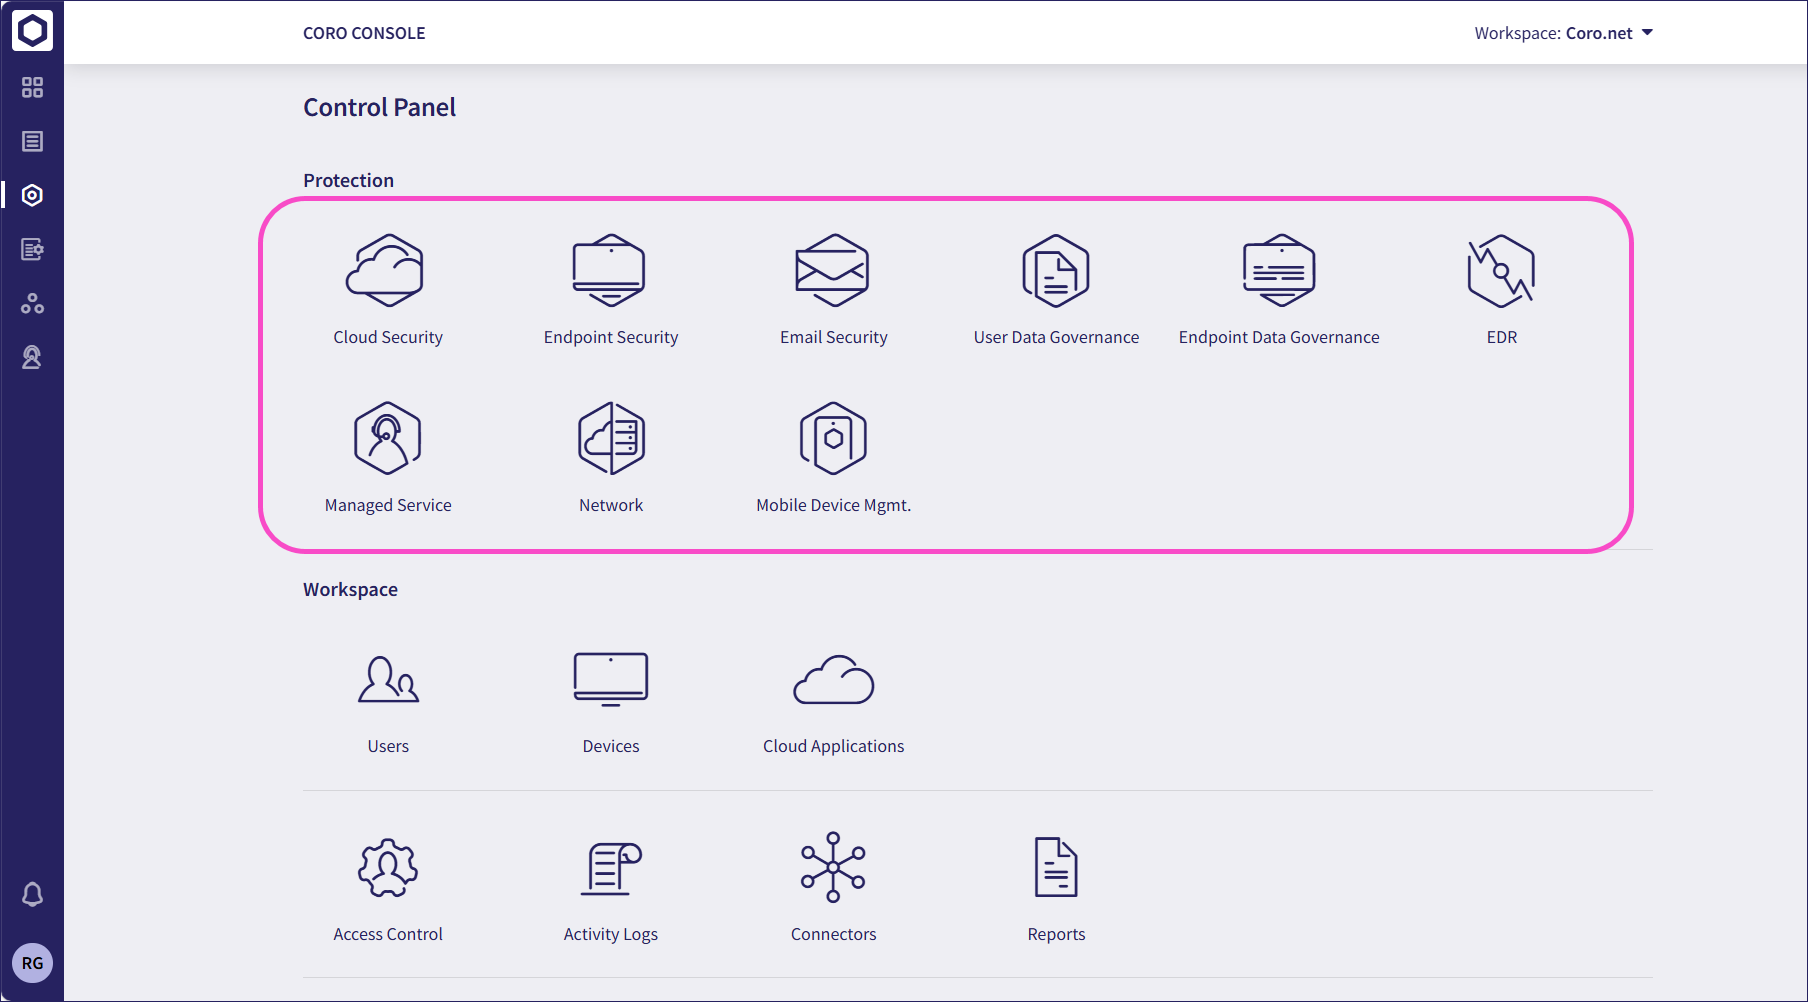Open the Users workspace page
Viewport: 1808px width, 1002px height.
tap(387, 681)
